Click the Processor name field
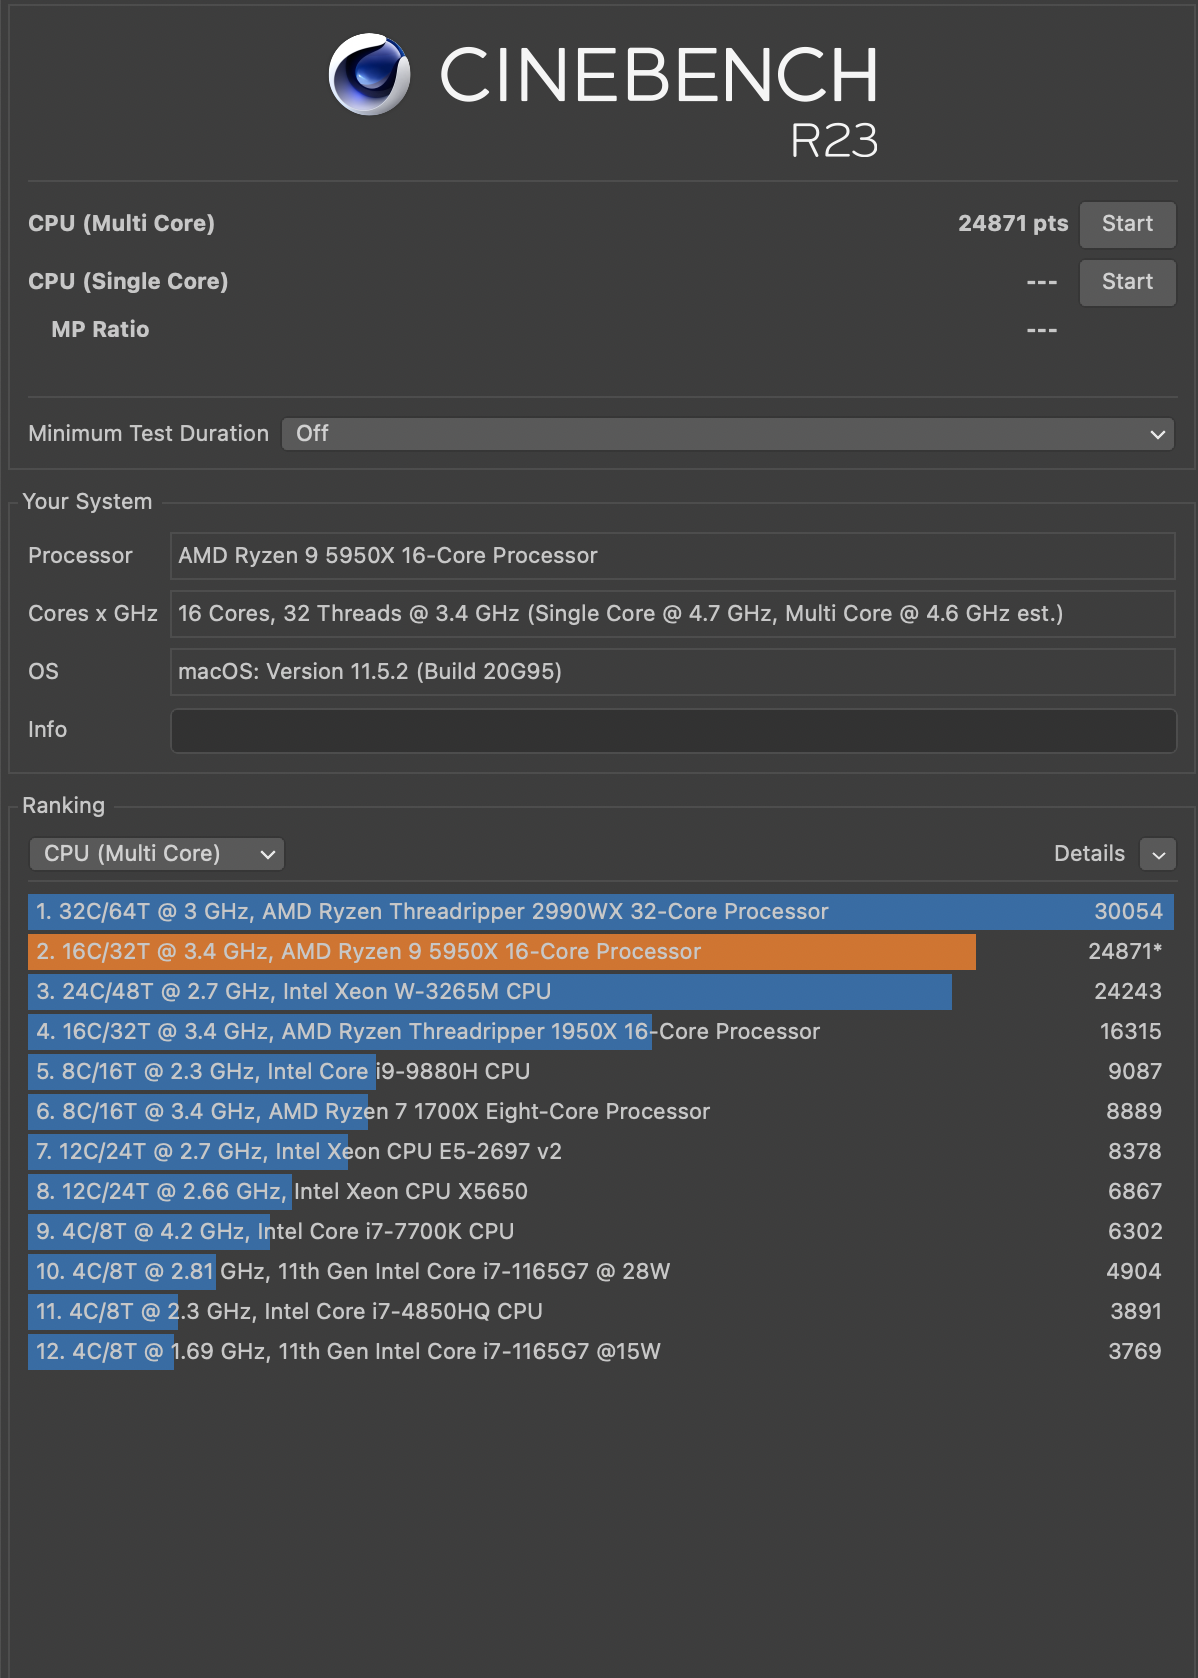The height and width of the screenshot is (1678, 1198). 672,556
